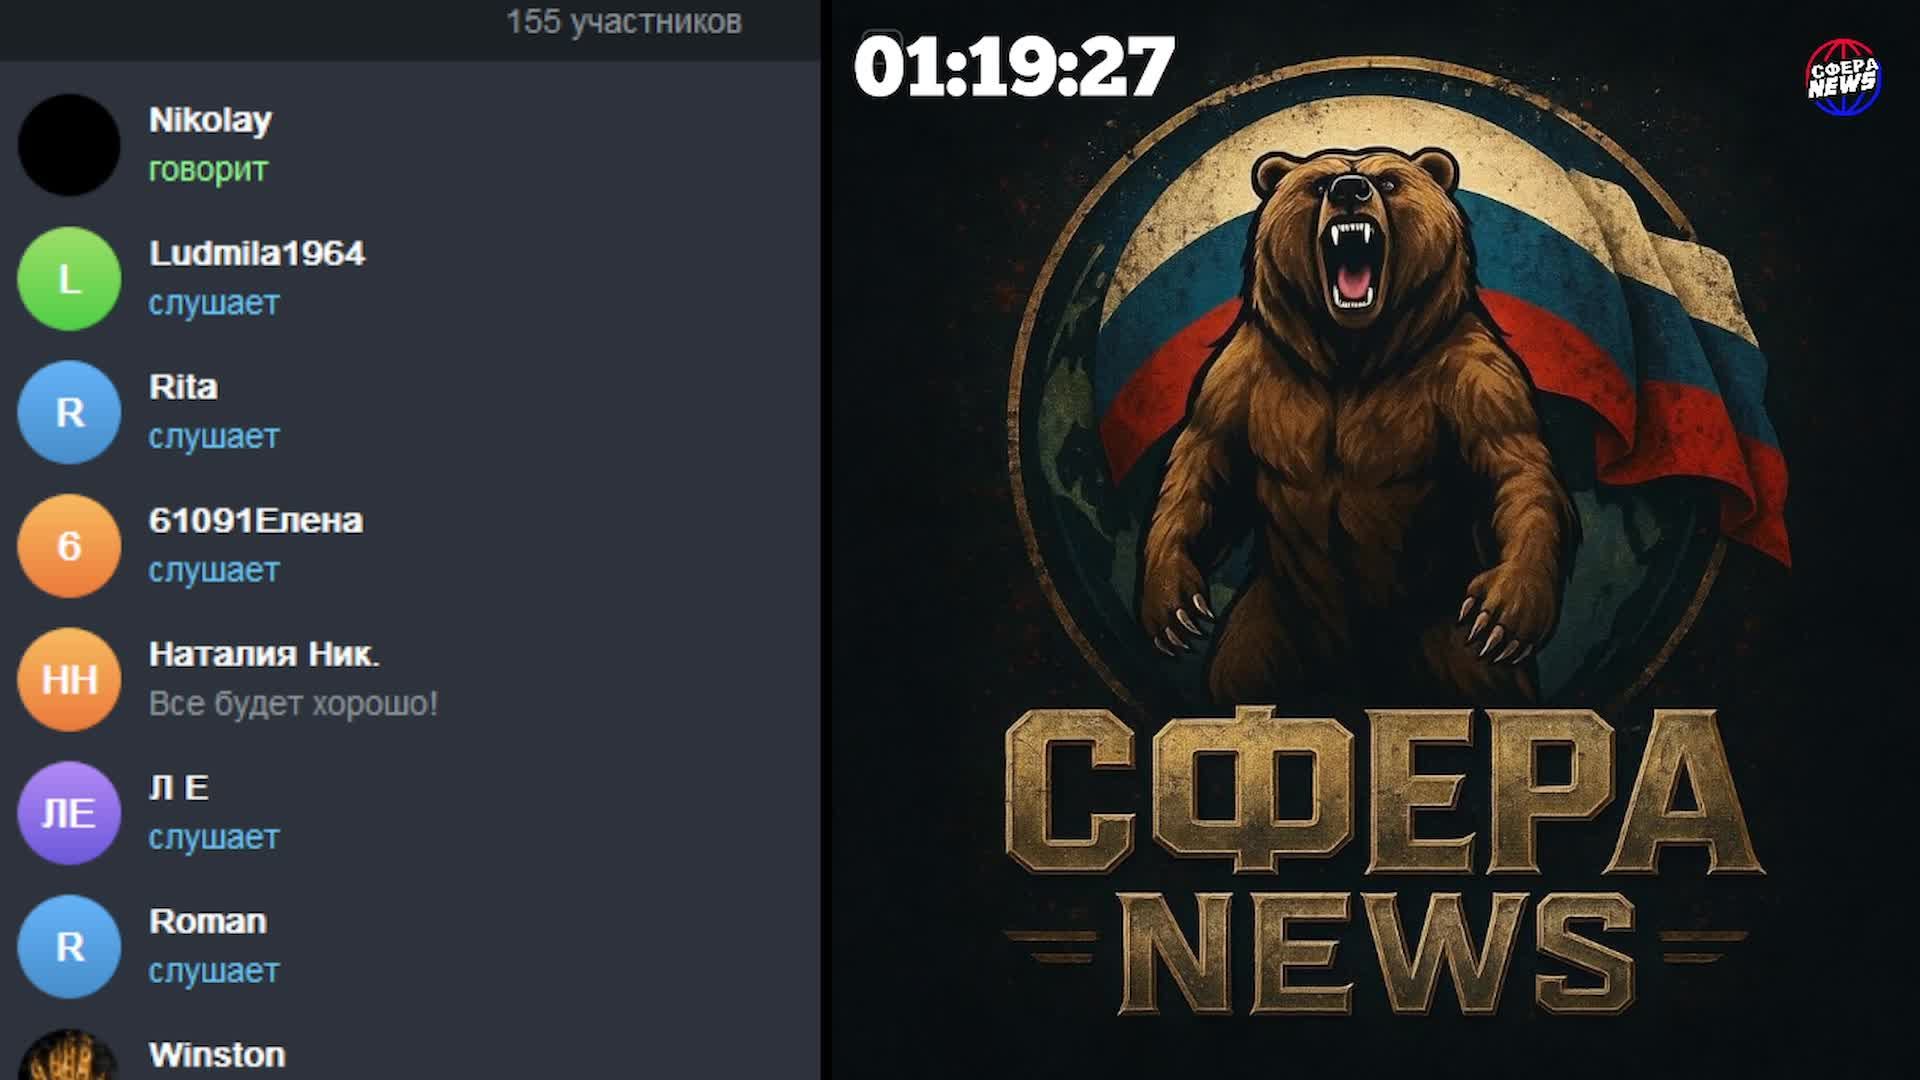Select participant 61091Елена
Image resolution: width=1920 pixels, height=1080 pixels.
[x=256, y=520]
